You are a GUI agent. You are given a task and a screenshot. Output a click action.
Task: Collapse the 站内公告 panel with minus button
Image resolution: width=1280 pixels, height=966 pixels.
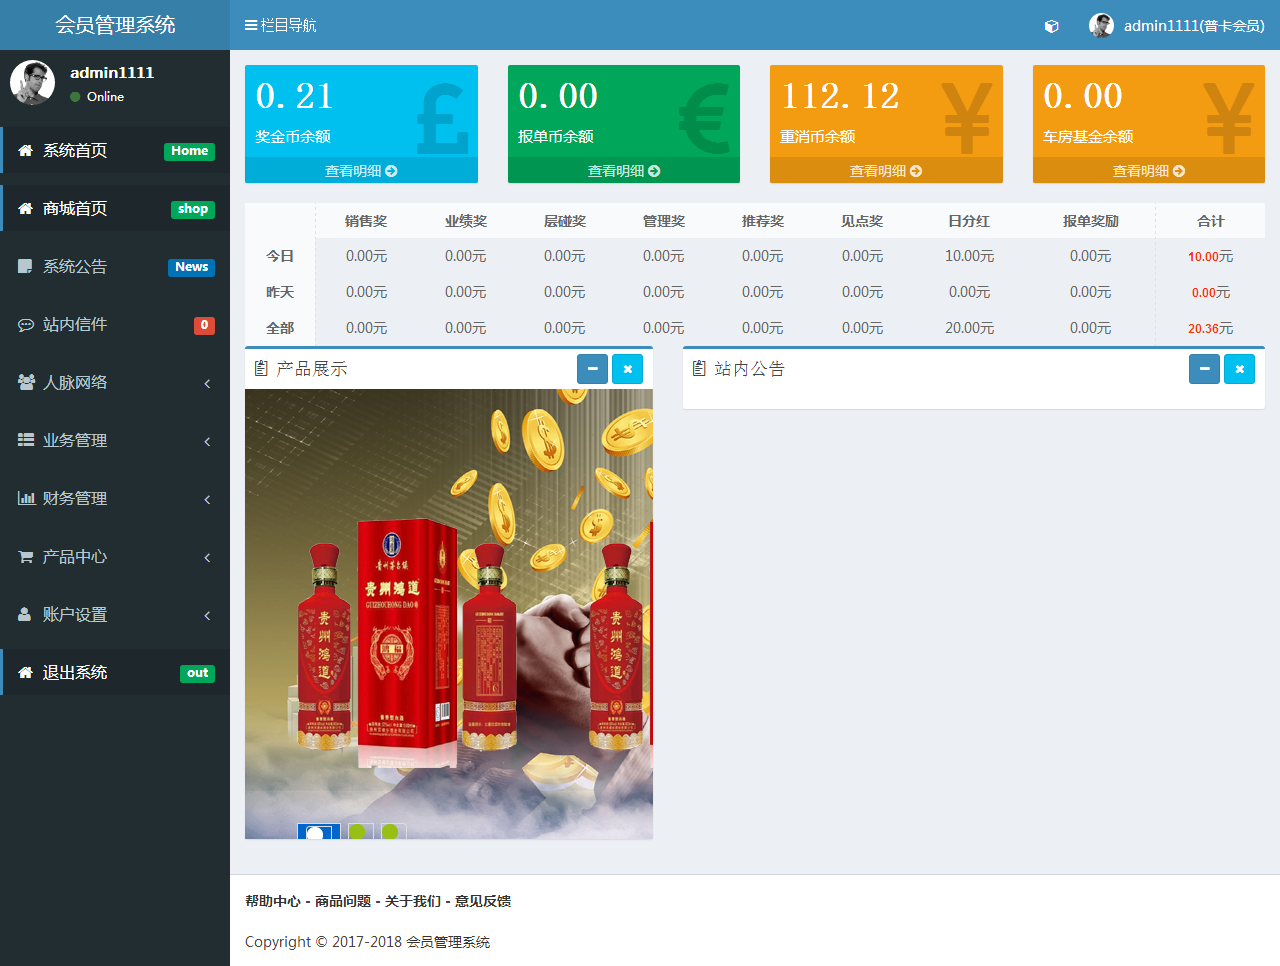click(1204, 369)
